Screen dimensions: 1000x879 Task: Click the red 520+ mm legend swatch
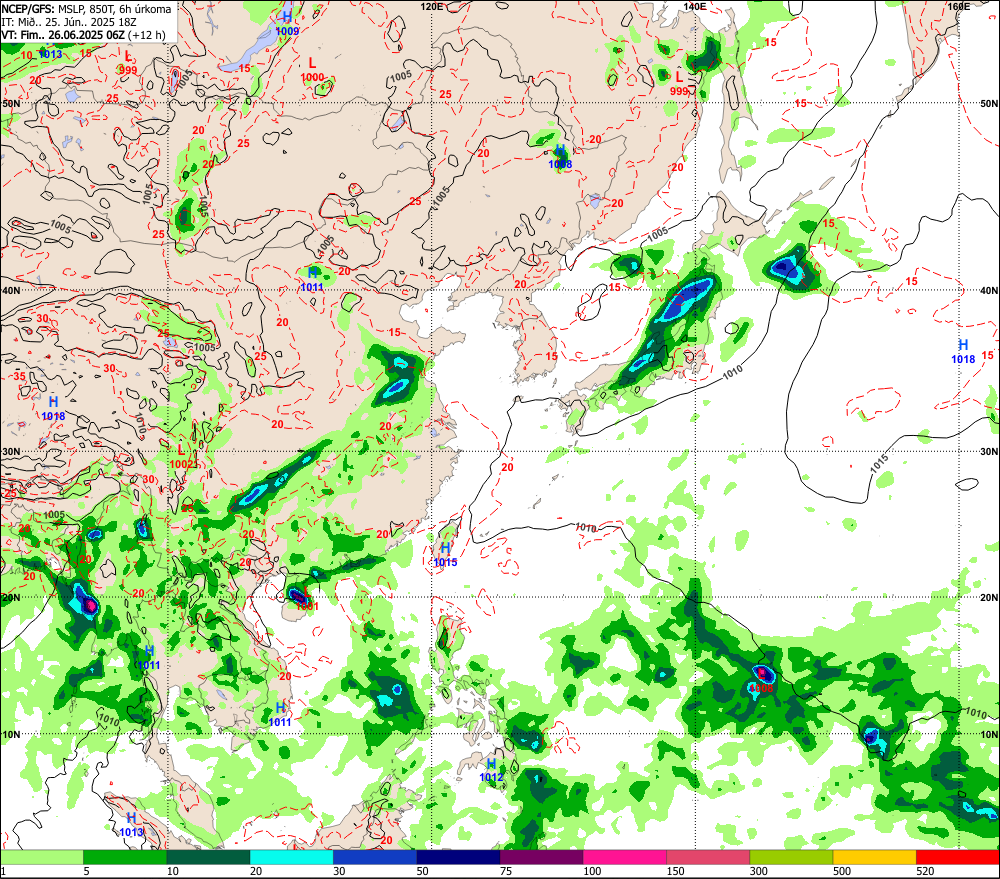(x=958, y=857)
